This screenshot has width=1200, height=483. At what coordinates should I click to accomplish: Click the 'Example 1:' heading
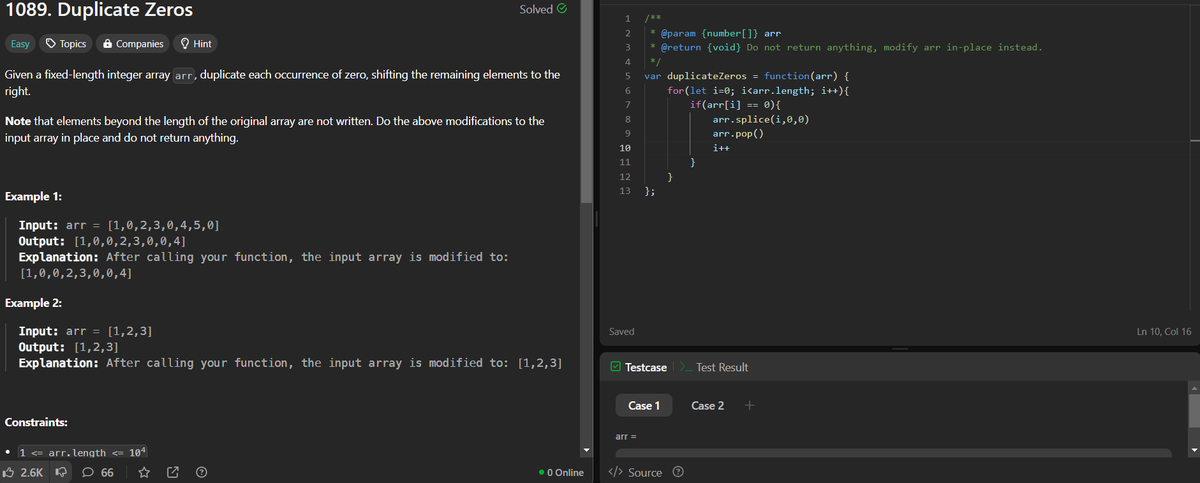pyautogui.click(x=34, y=195)
